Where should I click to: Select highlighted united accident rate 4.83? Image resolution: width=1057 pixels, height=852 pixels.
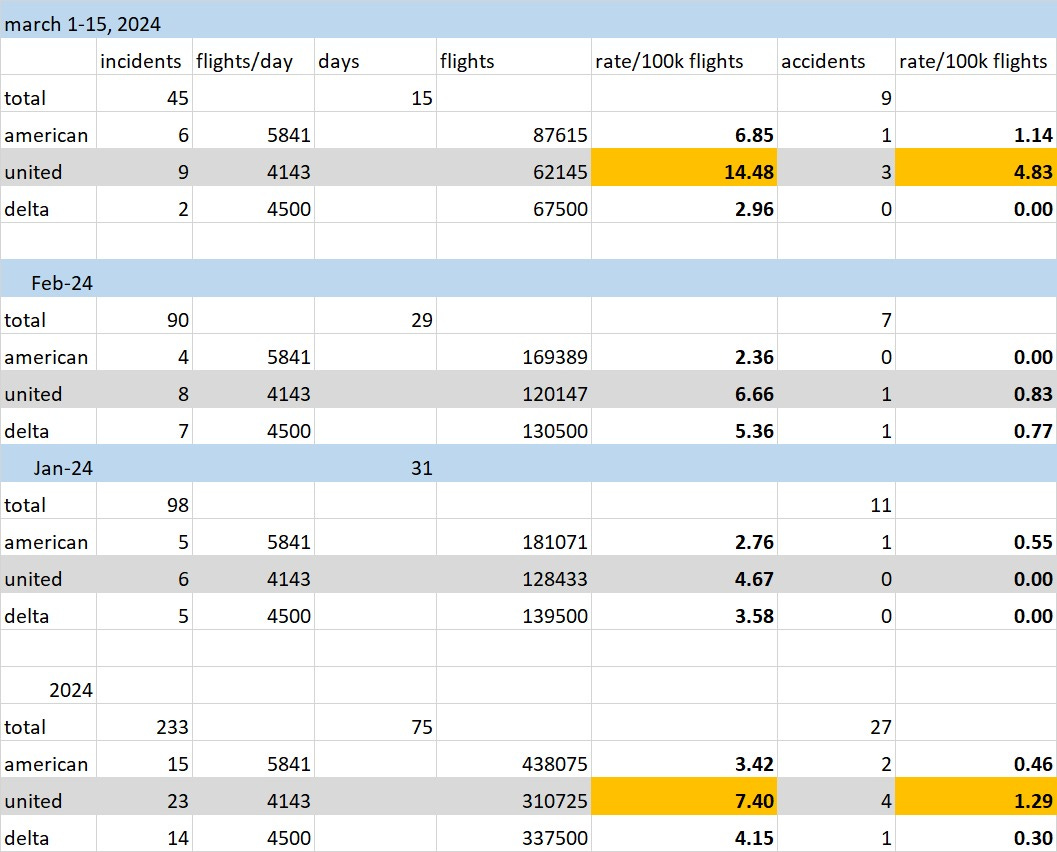click(x=976, y=168)
